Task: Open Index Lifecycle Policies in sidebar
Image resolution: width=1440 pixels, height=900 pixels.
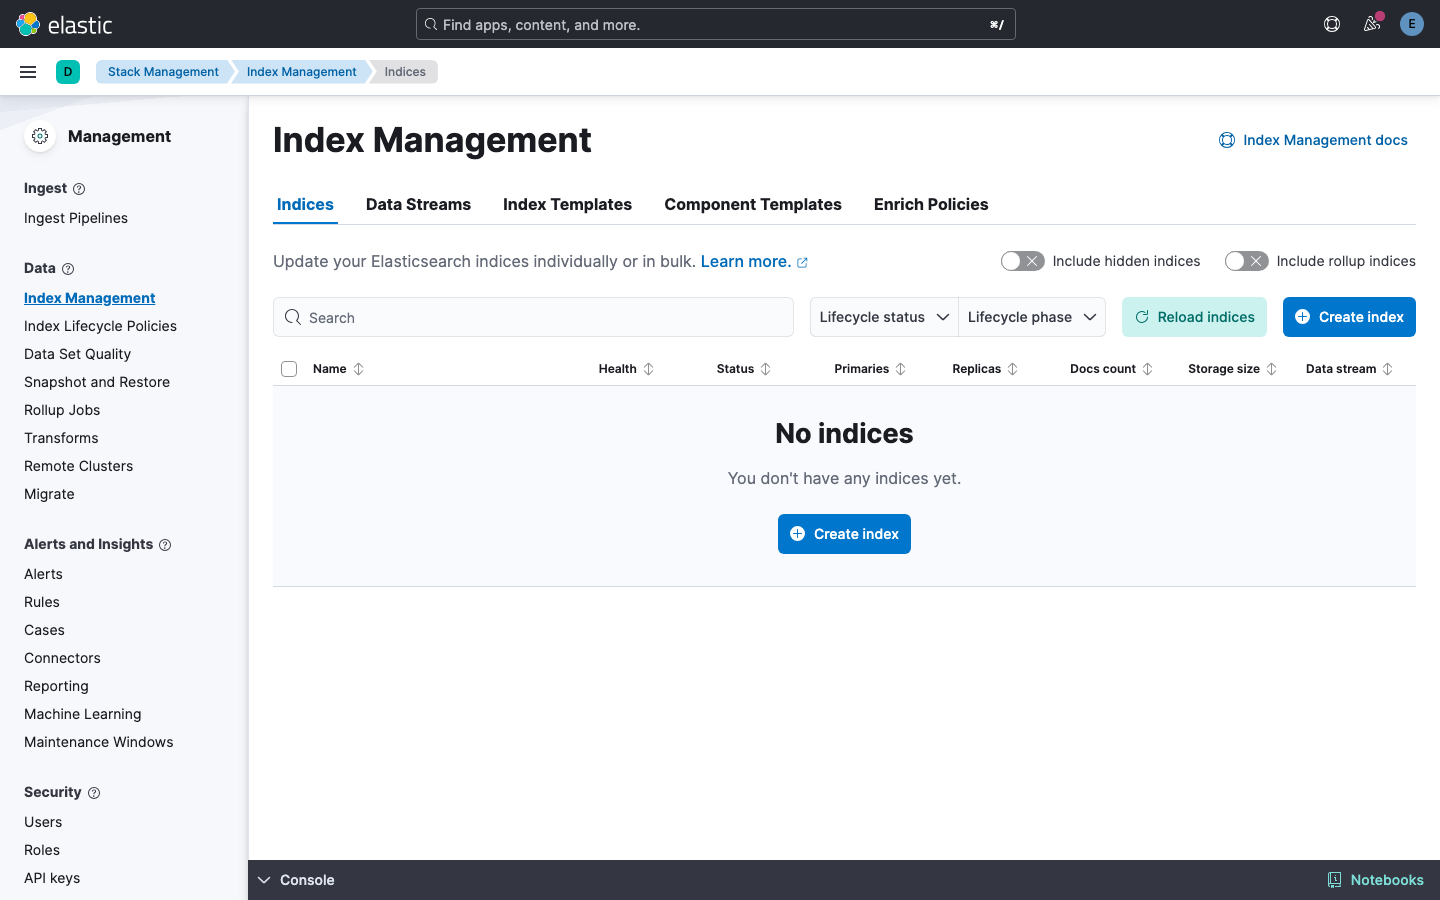Action: coord(100,326)
